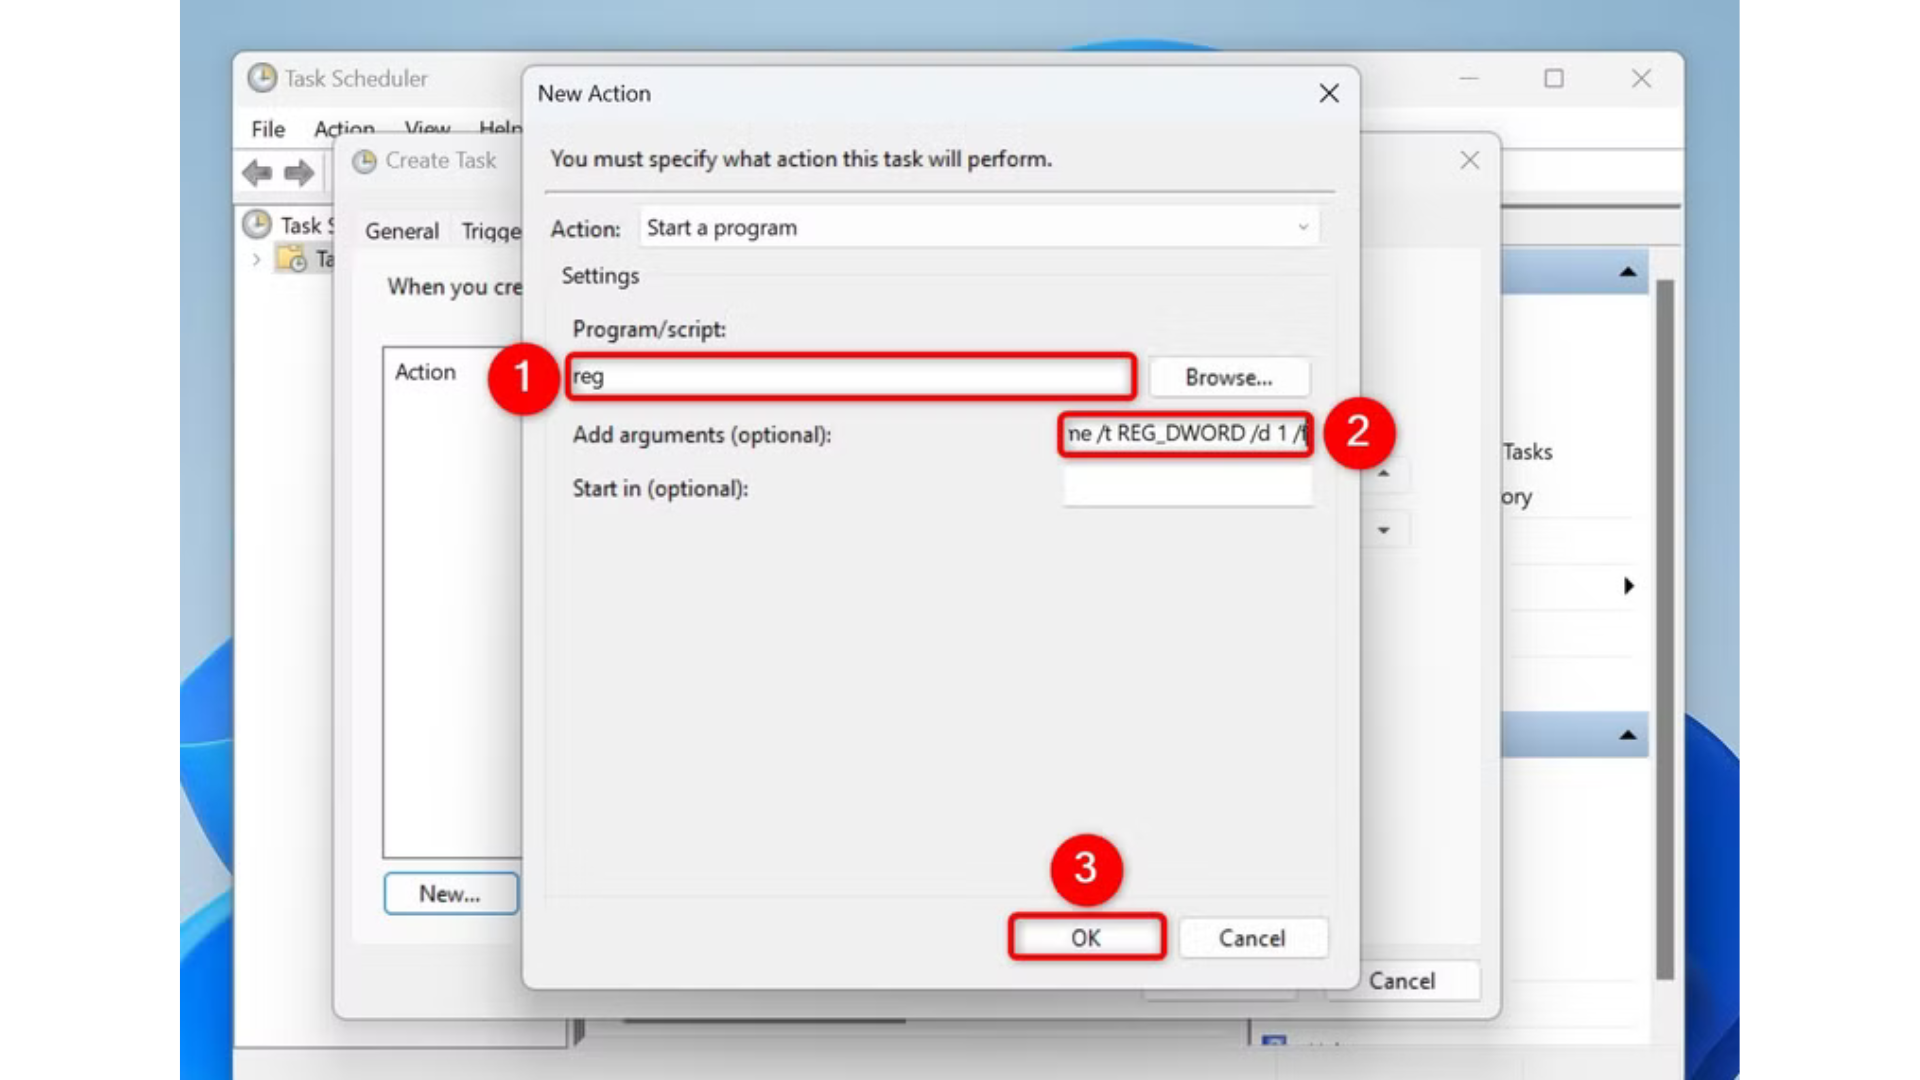1920x1080 pixels.
Task: Select the Task Scheduler Library folder icon
Action: coord(293,259)
